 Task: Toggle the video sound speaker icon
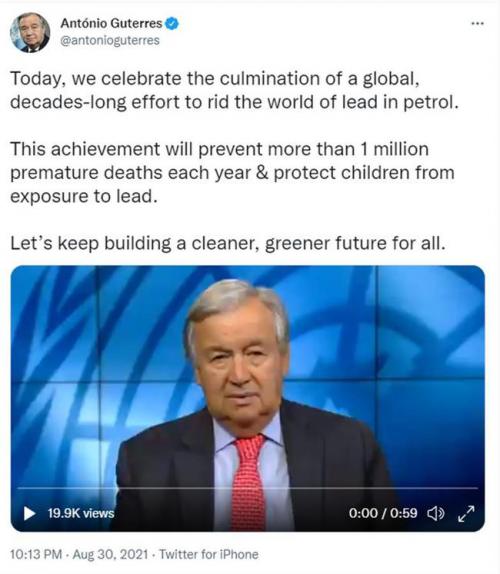436,514
